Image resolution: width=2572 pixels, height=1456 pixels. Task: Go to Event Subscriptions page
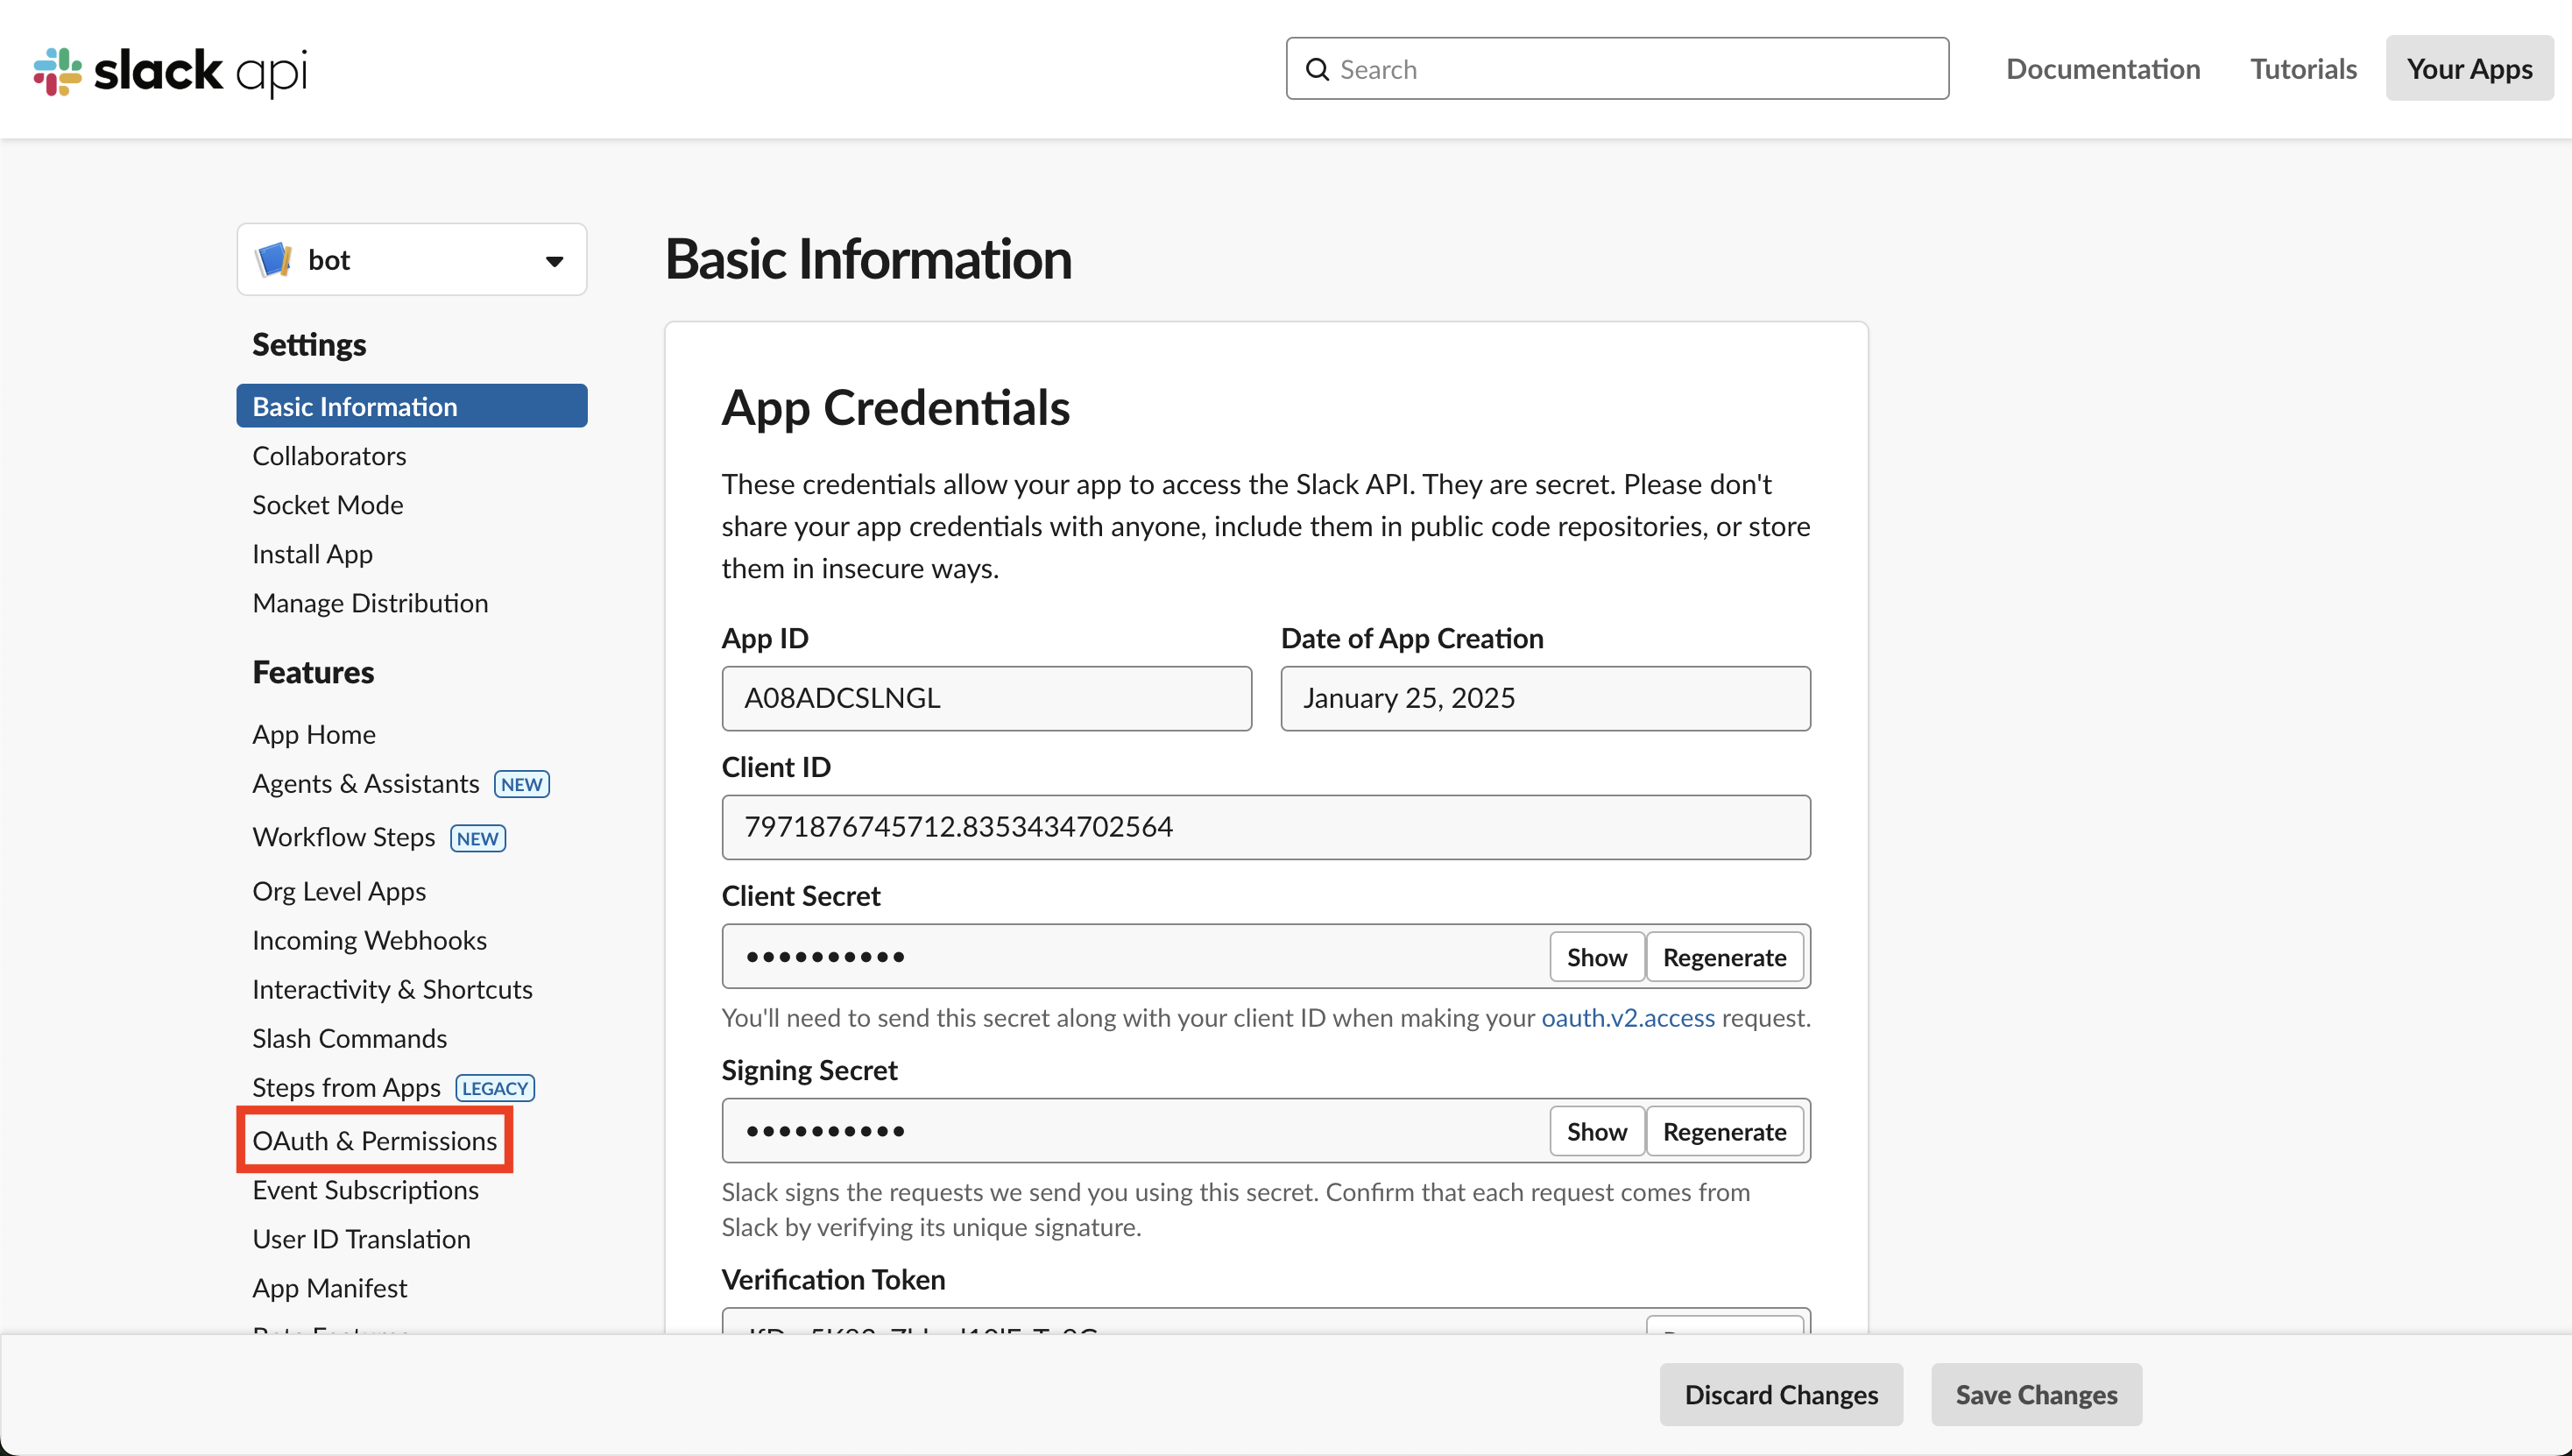point(365,1190)
